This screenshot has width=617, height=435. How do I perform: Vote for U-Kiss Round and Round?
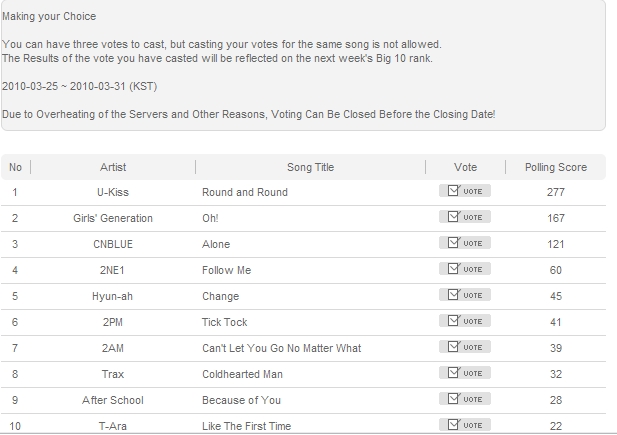click(x=465, y=191)
